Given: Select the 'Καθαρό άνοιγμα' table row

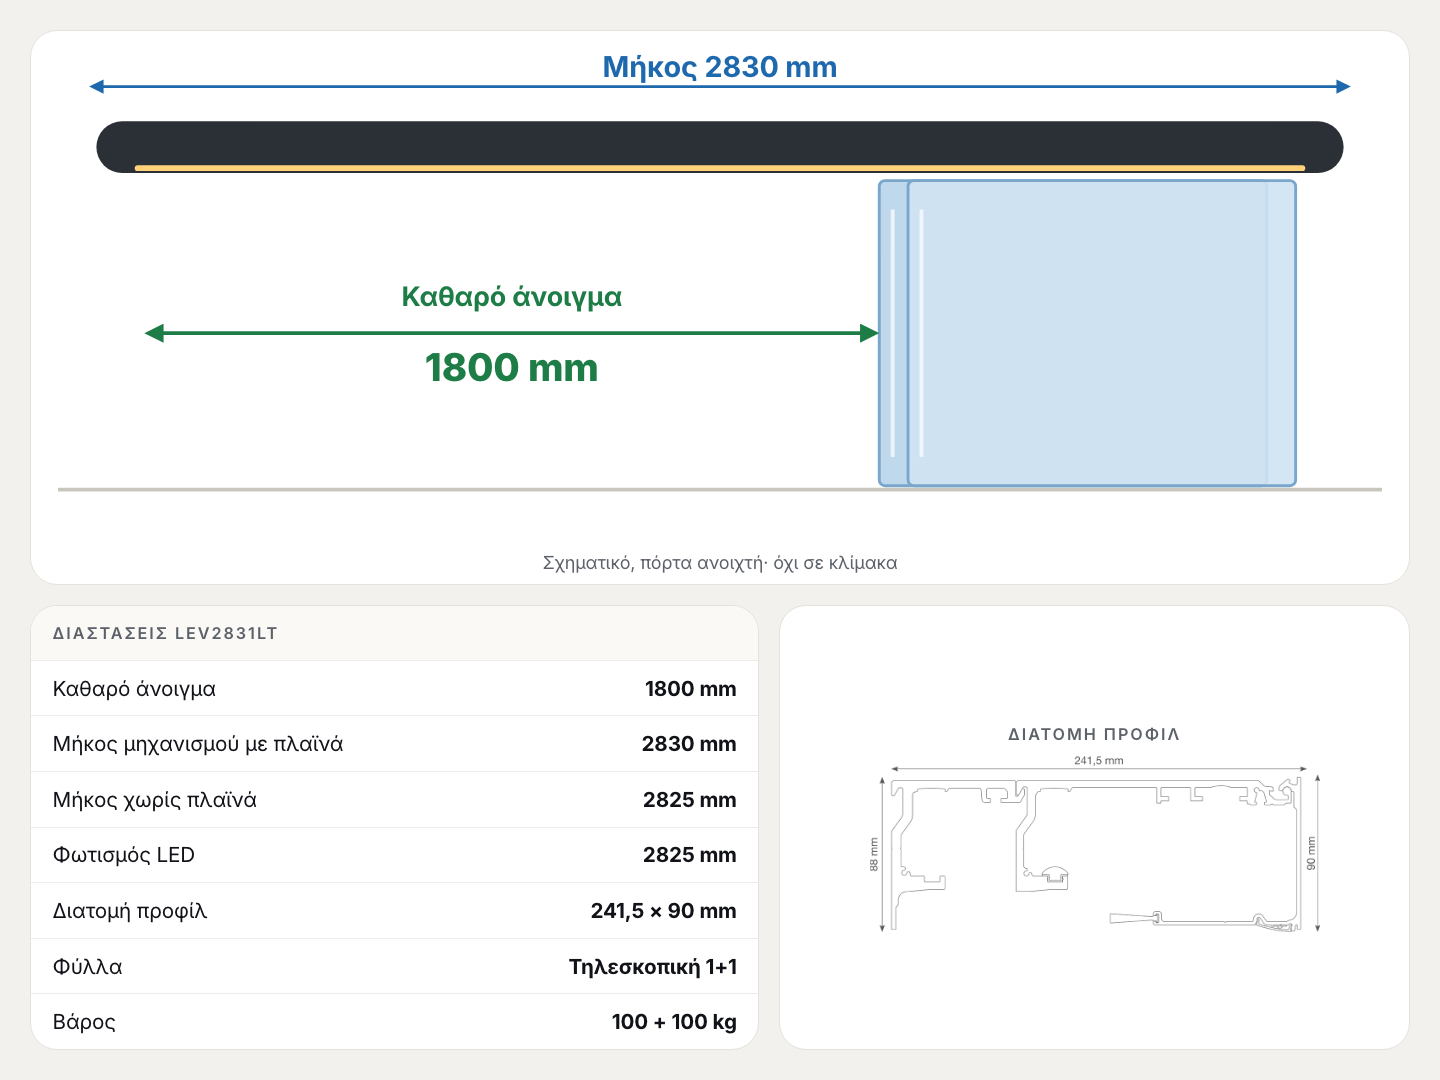Looking at the screenshot, I should click(x=394, y=688).
